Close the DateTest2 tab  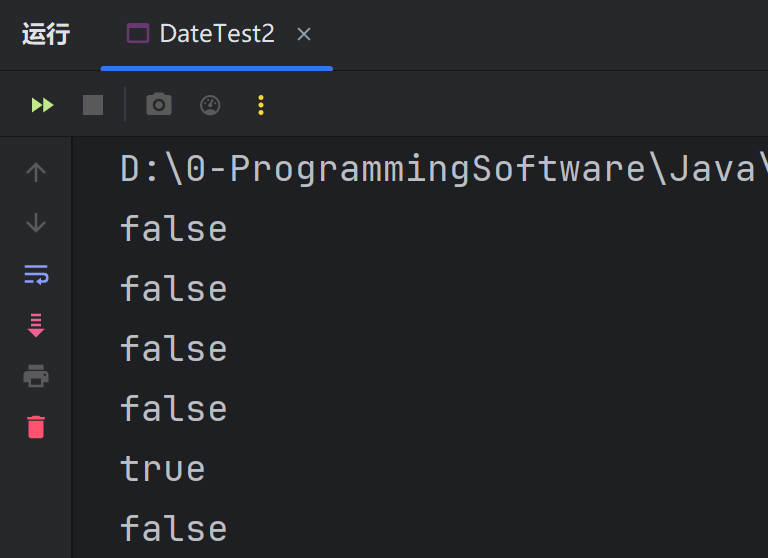point(304,34)
